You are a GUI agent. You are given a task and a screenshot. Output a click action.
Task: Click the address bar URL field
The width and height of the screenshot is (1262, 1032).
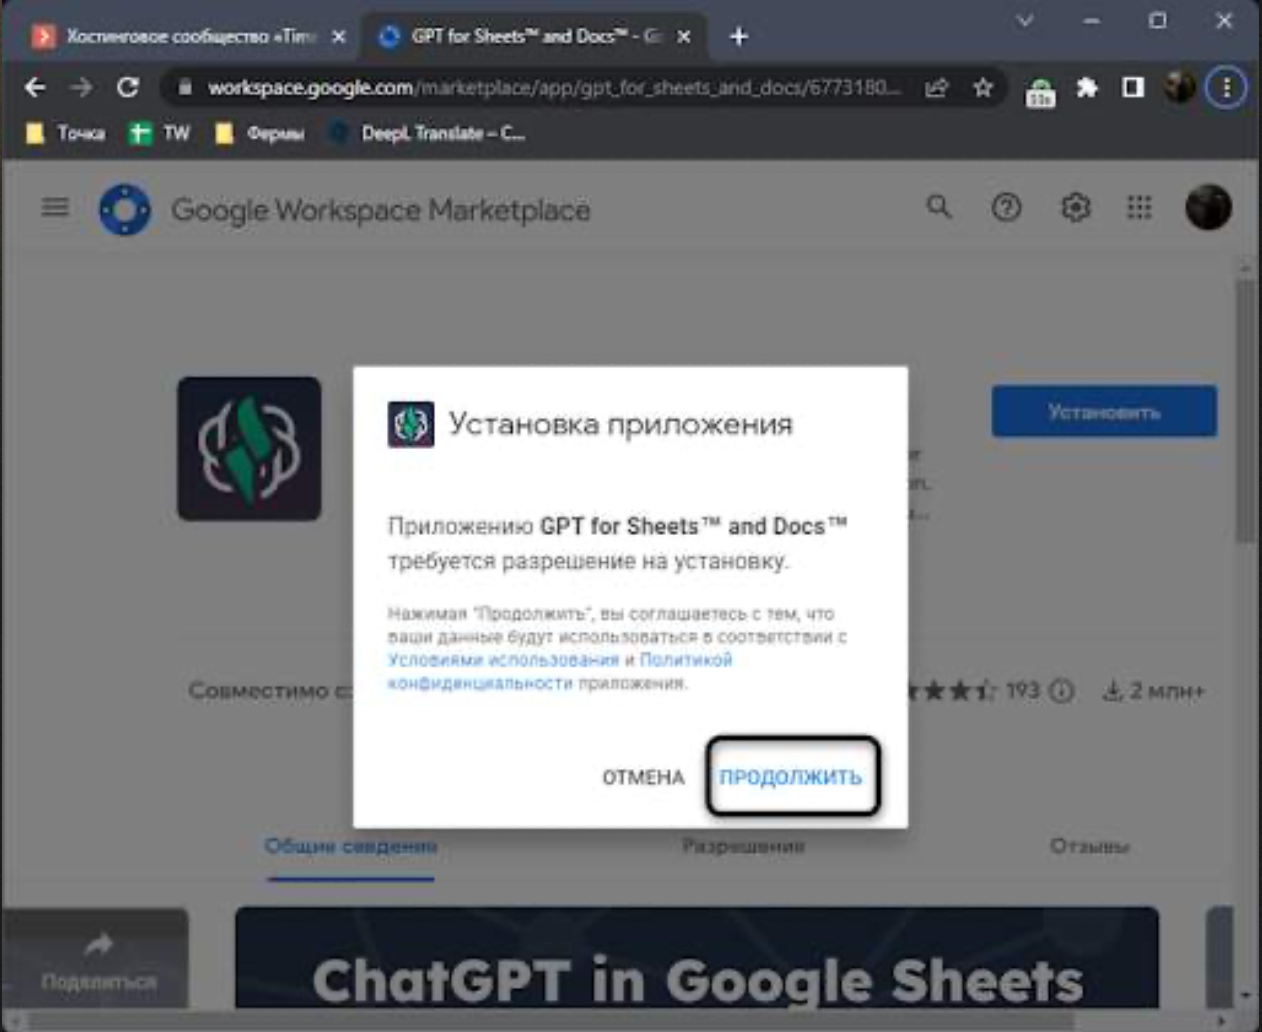pos(555,88)
